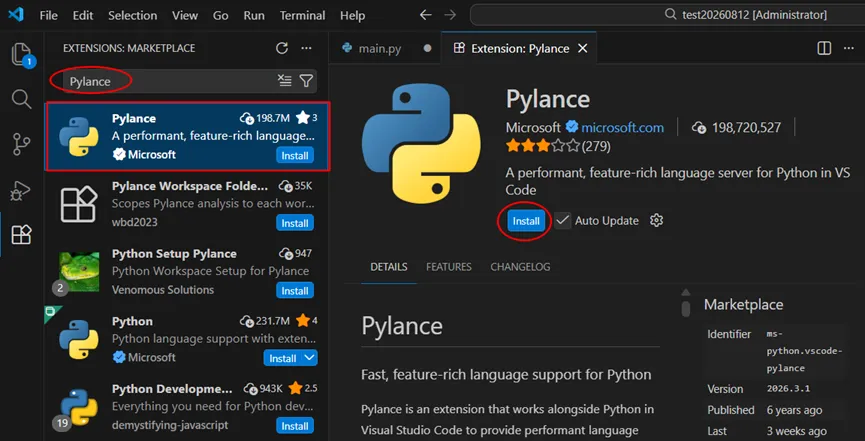Install Pylance from the details page

pos(526,221)
